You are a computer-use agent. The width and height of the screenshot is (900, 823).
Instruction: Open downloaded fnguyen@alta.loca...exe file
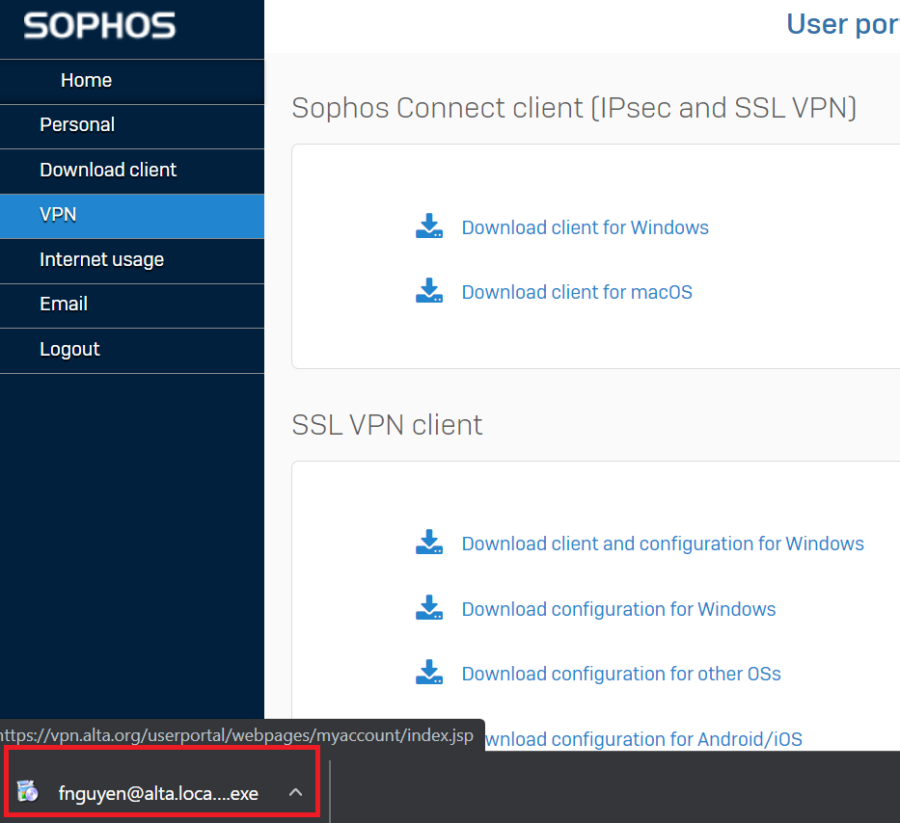(158, 794)
